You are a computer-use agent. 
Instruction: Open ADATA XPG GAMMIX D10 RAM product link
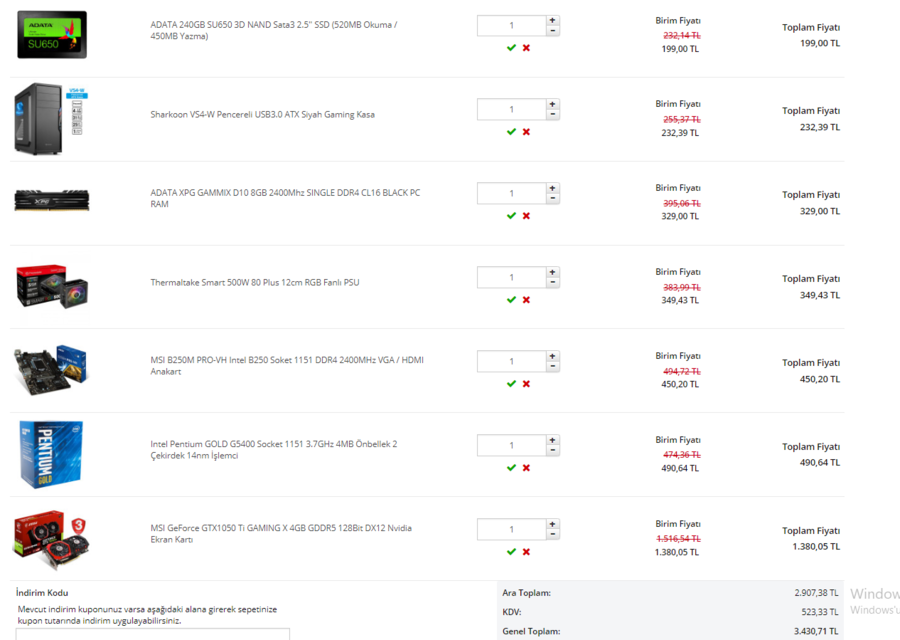(285, 198)
